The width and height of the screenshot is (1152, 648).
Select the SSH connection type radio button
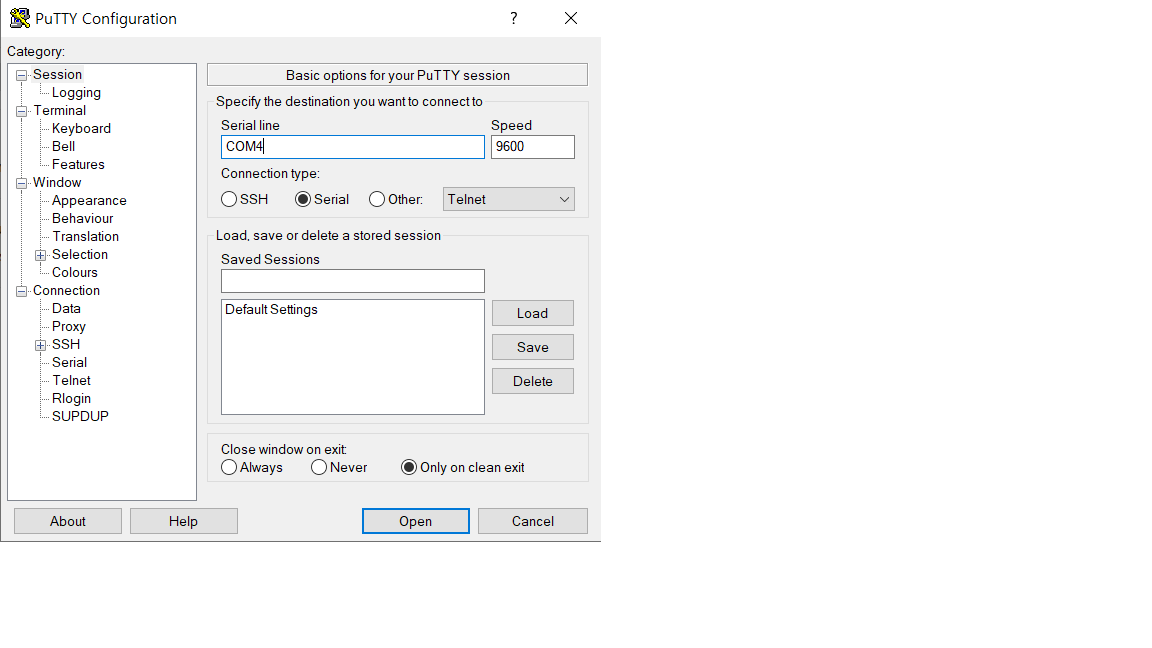[229, 199]
